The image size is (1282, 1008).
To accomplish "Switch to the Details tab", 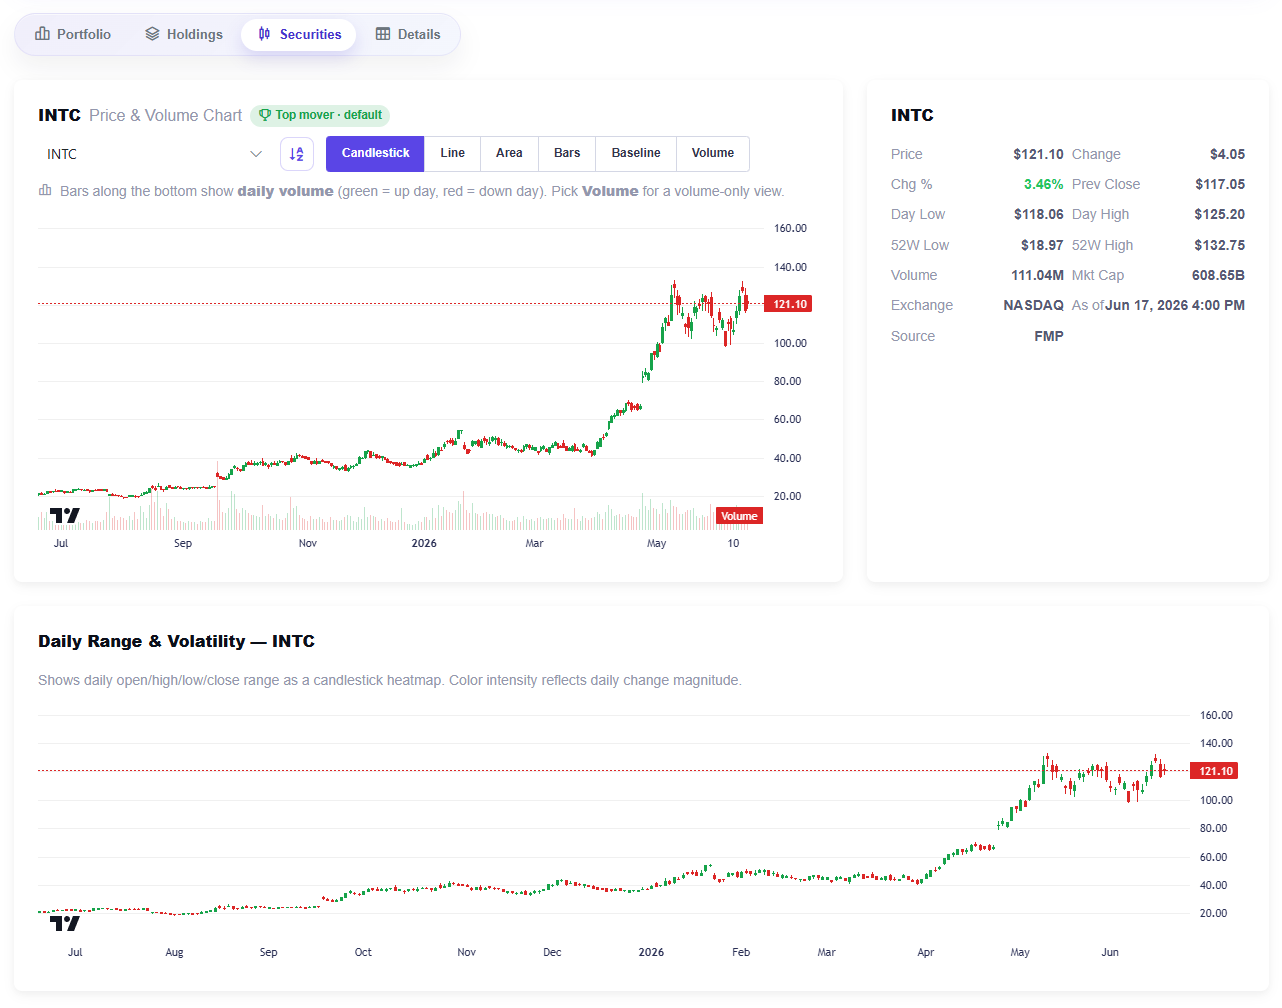I will click(x=408, y=34).
